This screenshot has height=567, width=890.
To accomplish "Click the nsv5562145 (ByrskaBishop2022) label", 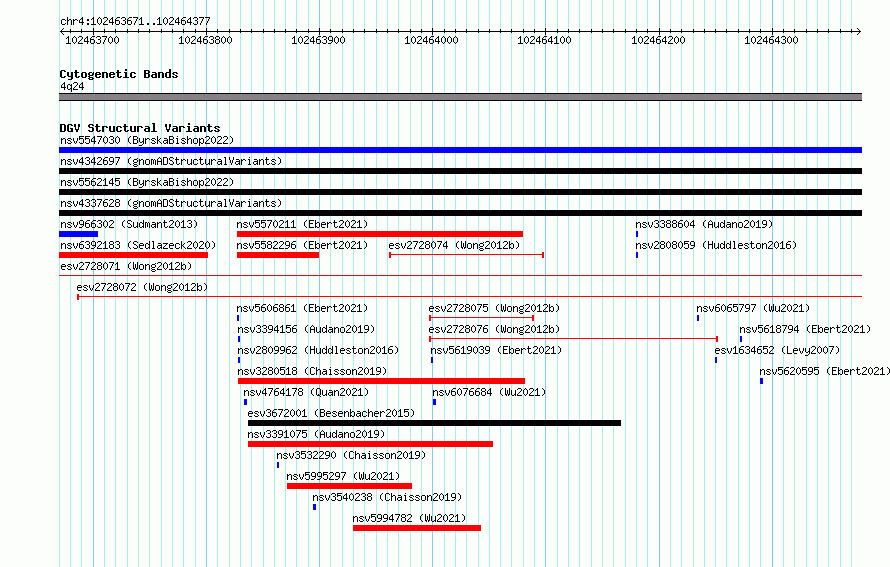I will click(147, 182).
